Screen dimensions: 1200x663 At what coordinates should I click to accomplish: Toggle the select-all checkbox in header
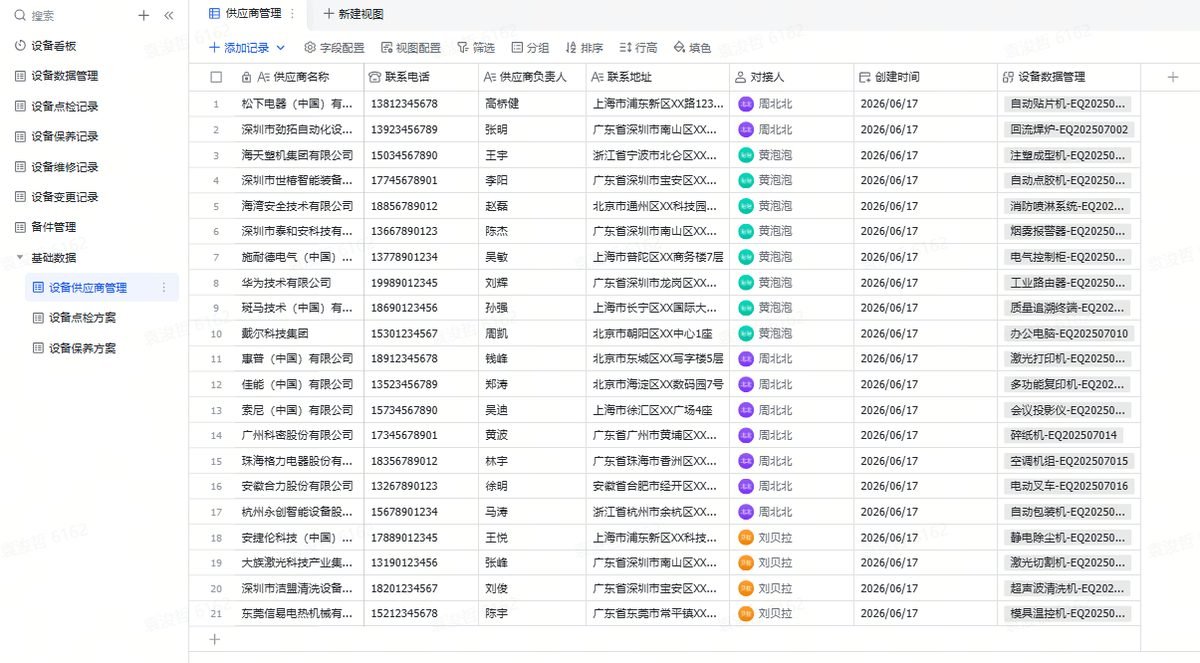[216, 77]
